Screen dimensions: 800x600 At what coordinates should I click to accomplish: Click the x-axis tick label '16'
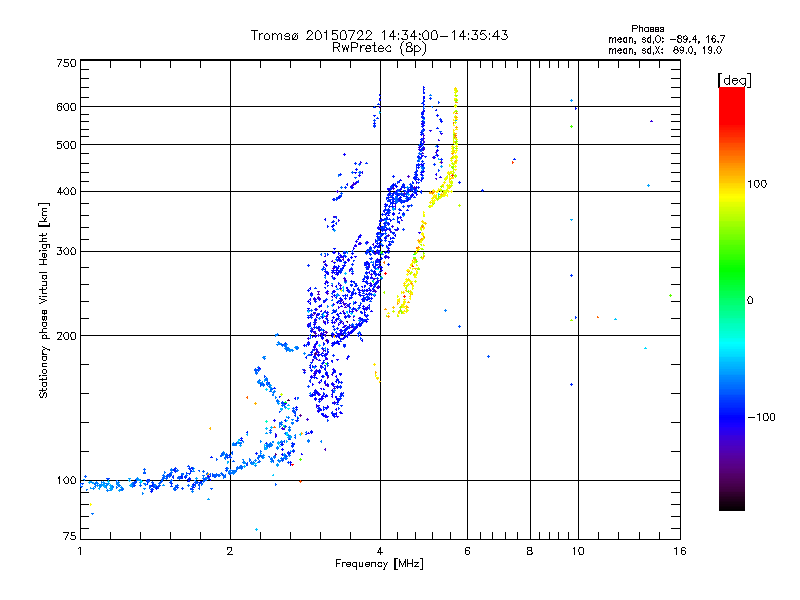click(x=680, y=551)
